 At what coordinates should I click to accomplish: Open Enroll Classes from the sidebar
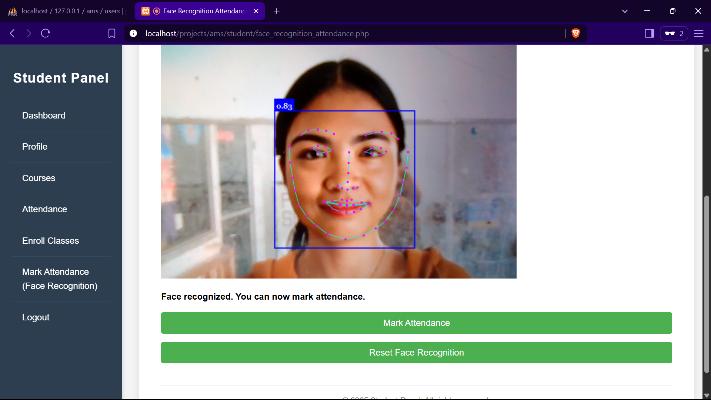[x=50, y=241]
